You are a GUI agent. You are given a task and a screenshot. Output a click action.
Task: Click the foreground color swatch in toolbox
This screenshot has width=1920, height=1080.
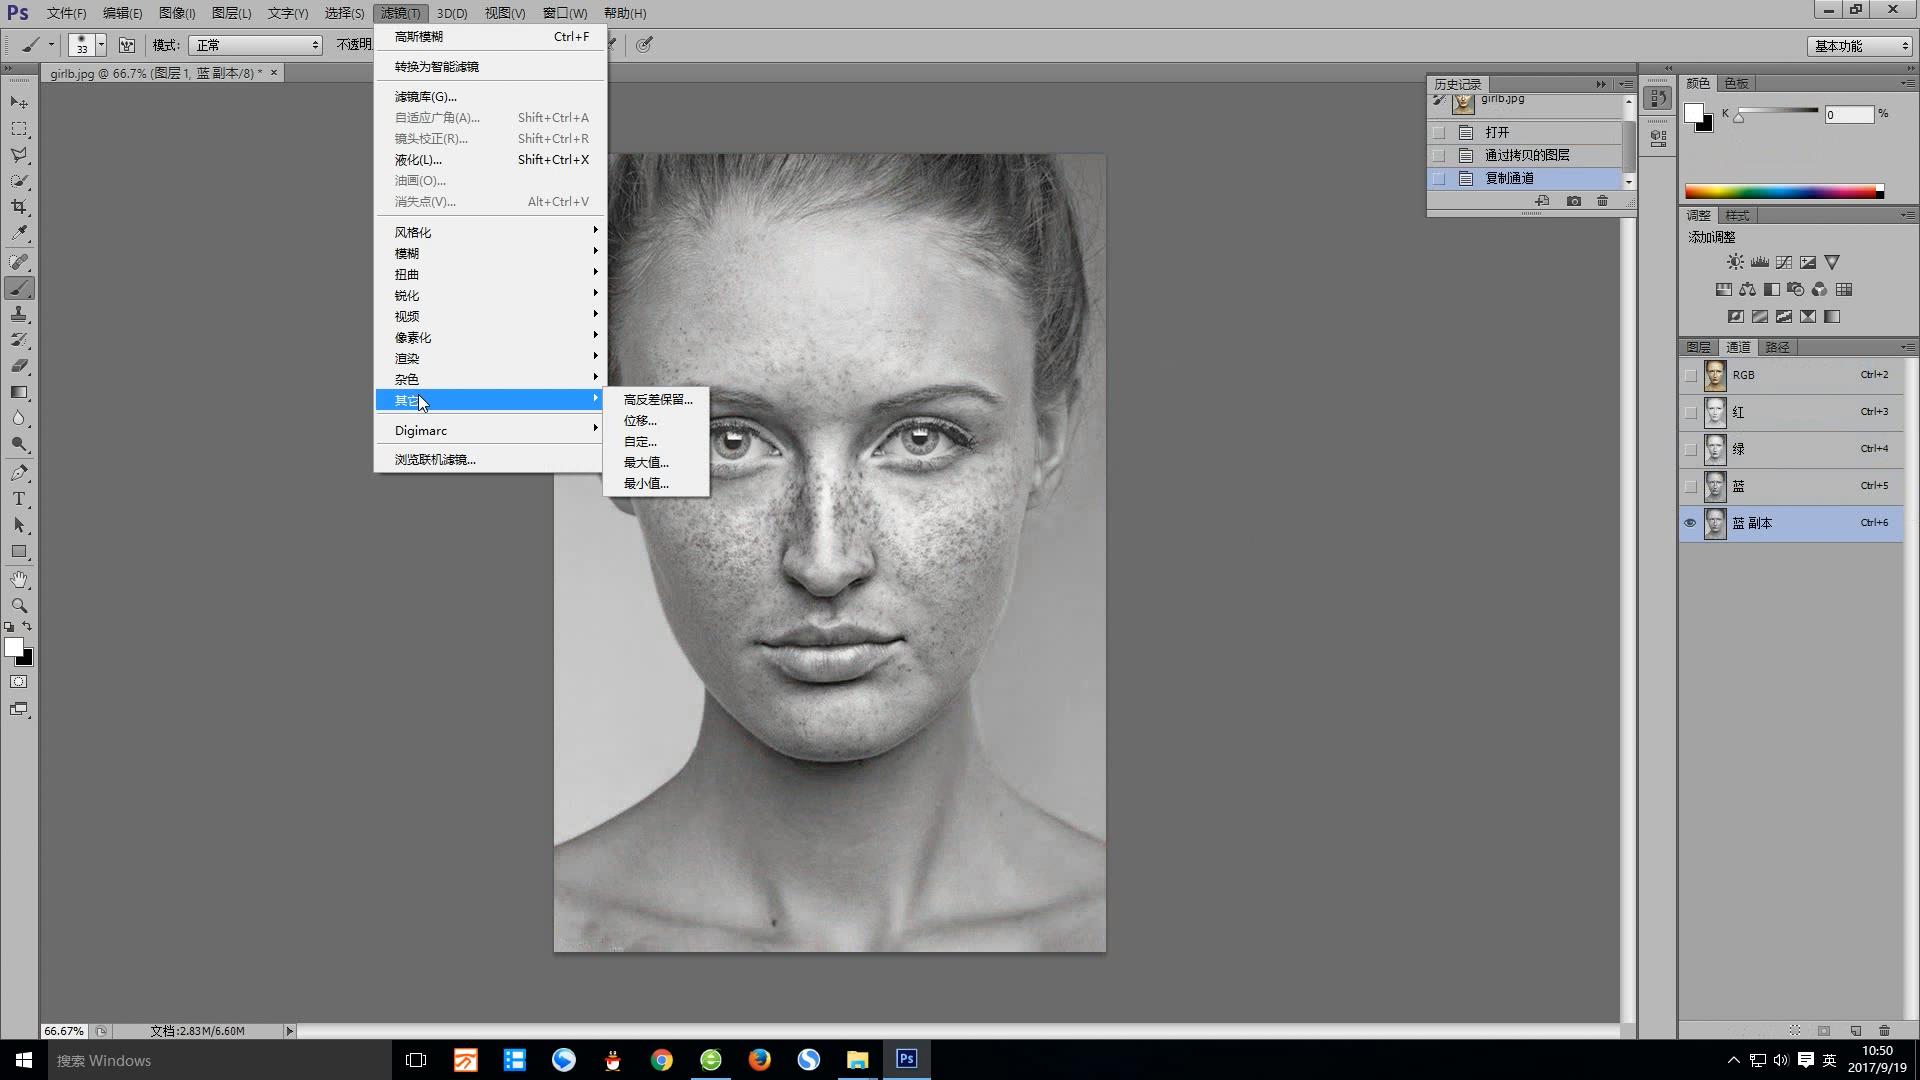tap(13, 647)
